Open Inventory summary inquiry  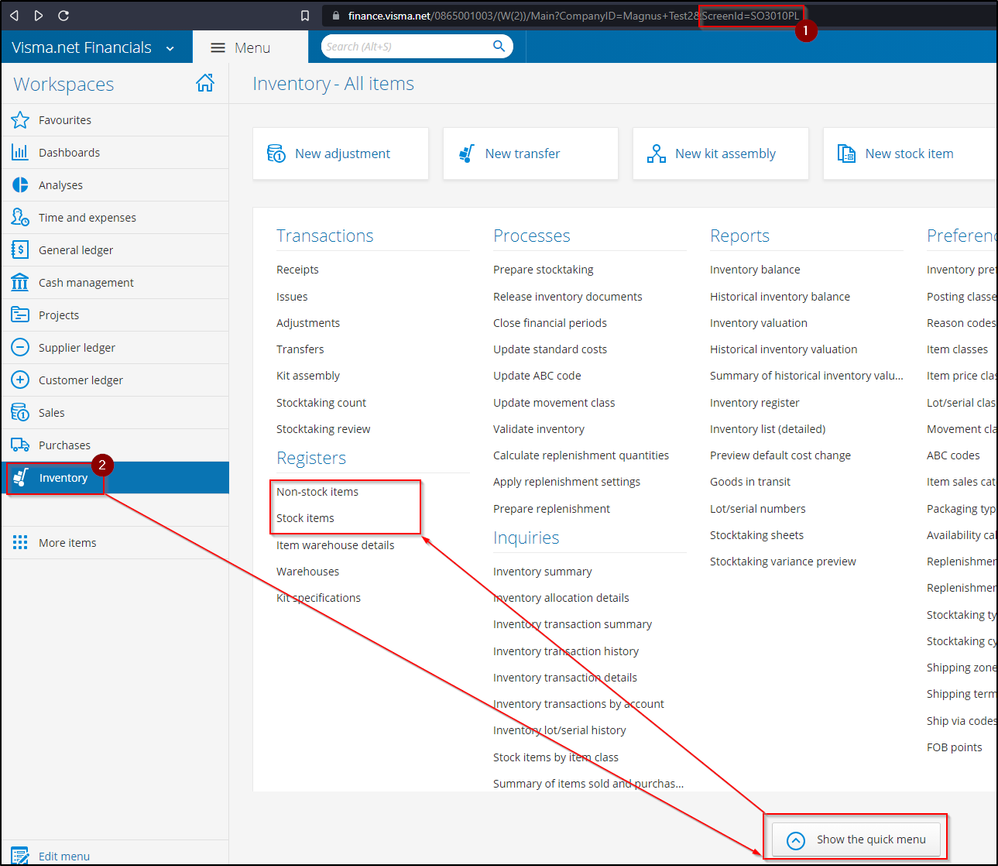point(542,571)
